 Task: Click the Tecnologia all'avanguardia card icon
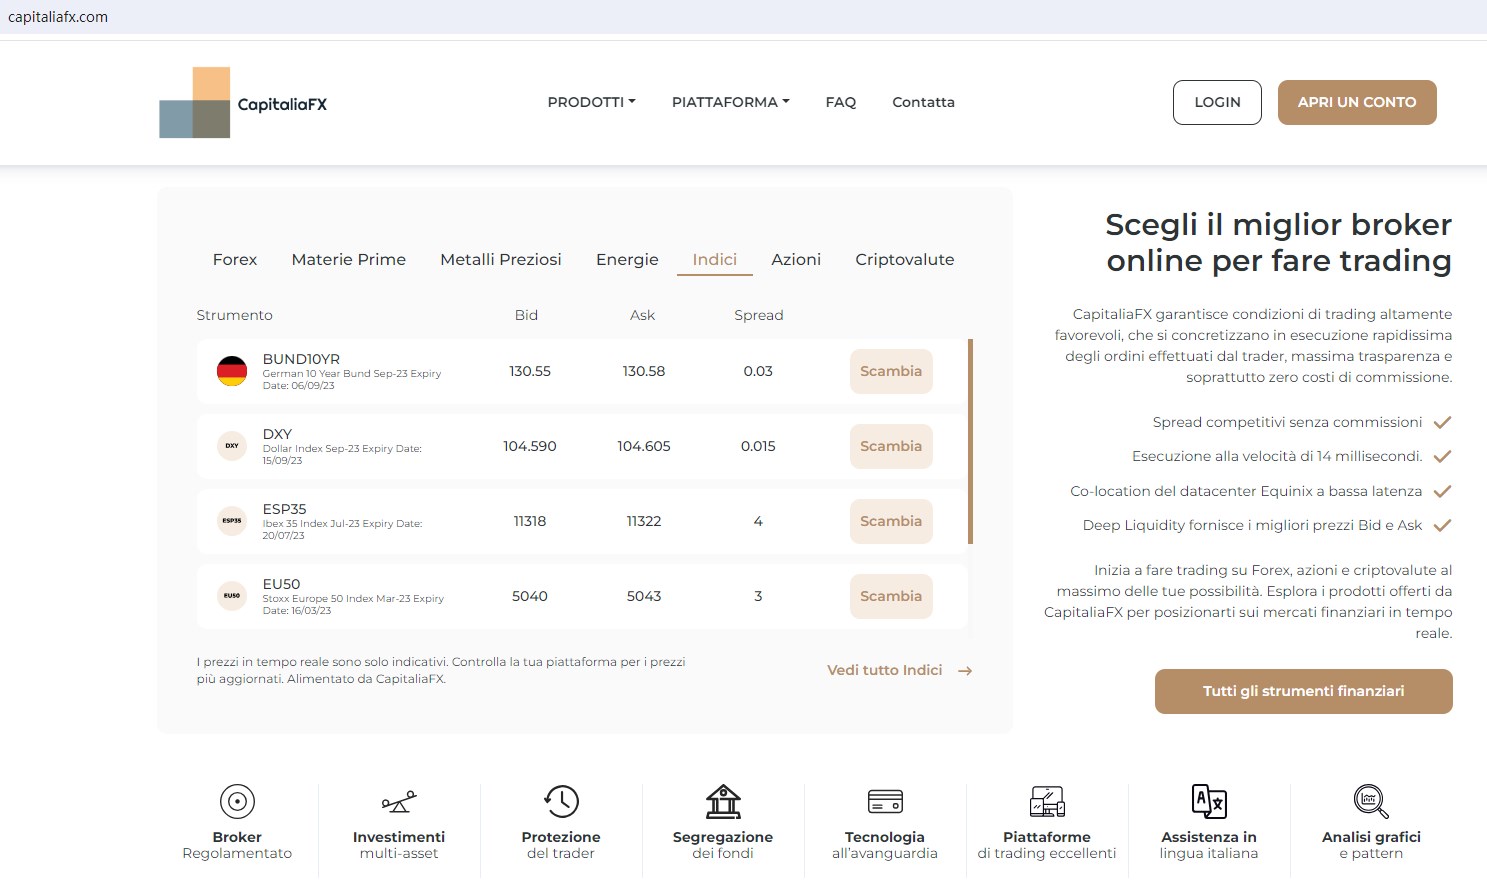click(x=885, y=801)
